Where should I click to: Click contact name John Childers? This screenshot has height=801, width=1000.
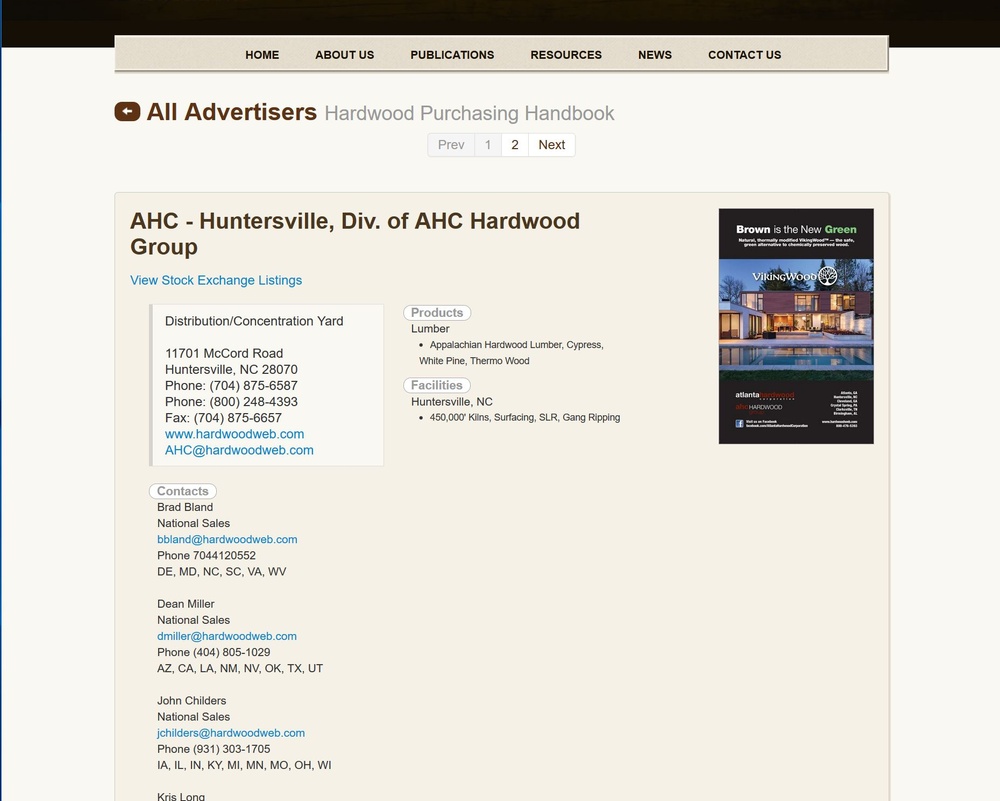coord(191,701)
